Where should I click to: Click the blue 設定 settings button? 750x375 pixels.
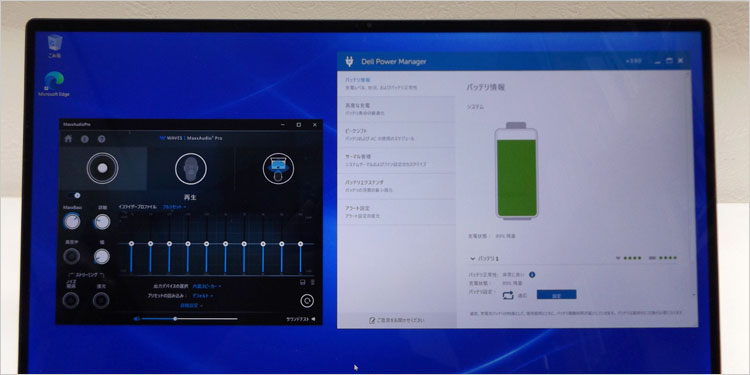point(556,295)
